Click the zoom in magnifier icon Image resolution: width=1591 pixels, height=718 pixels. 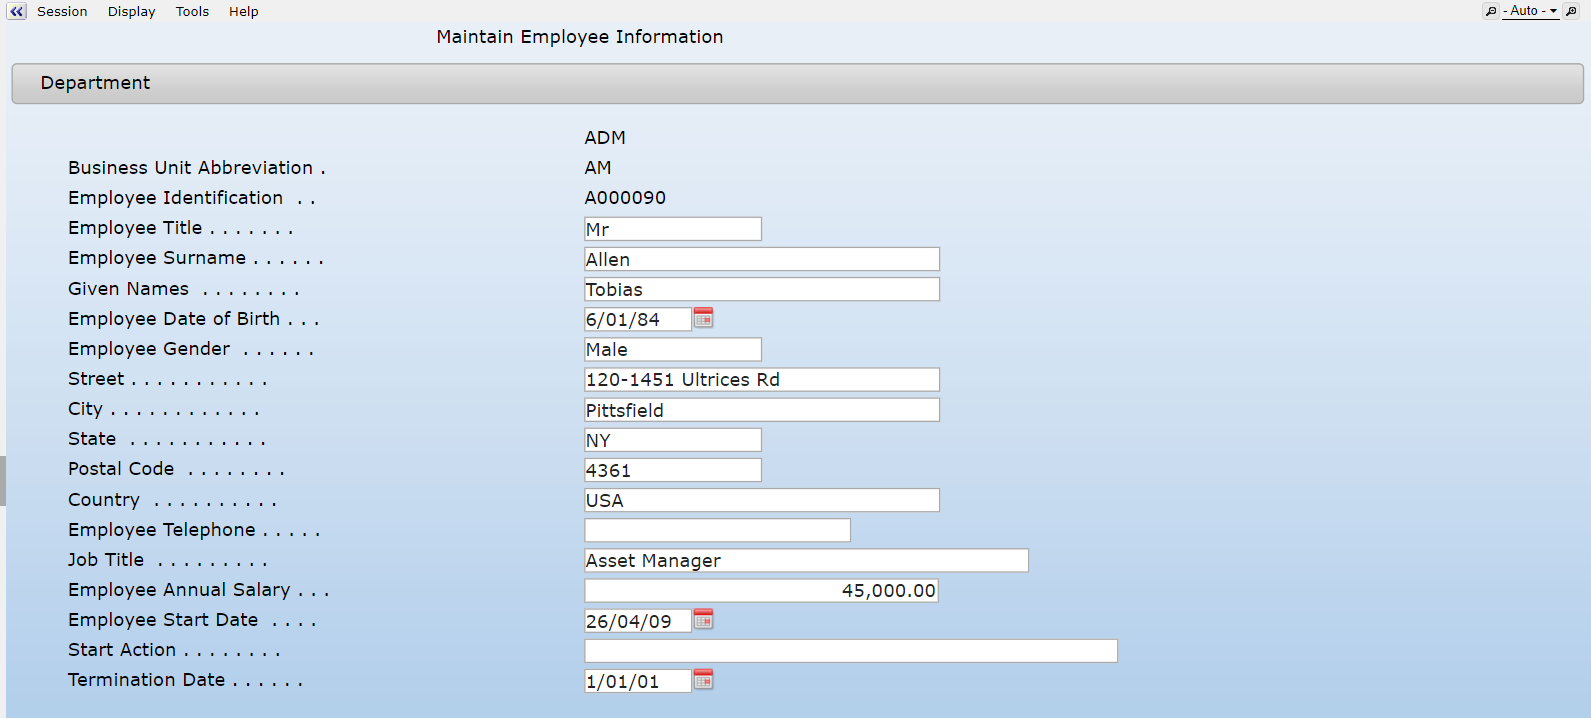pyautogui.click(x=1571, y=11)
